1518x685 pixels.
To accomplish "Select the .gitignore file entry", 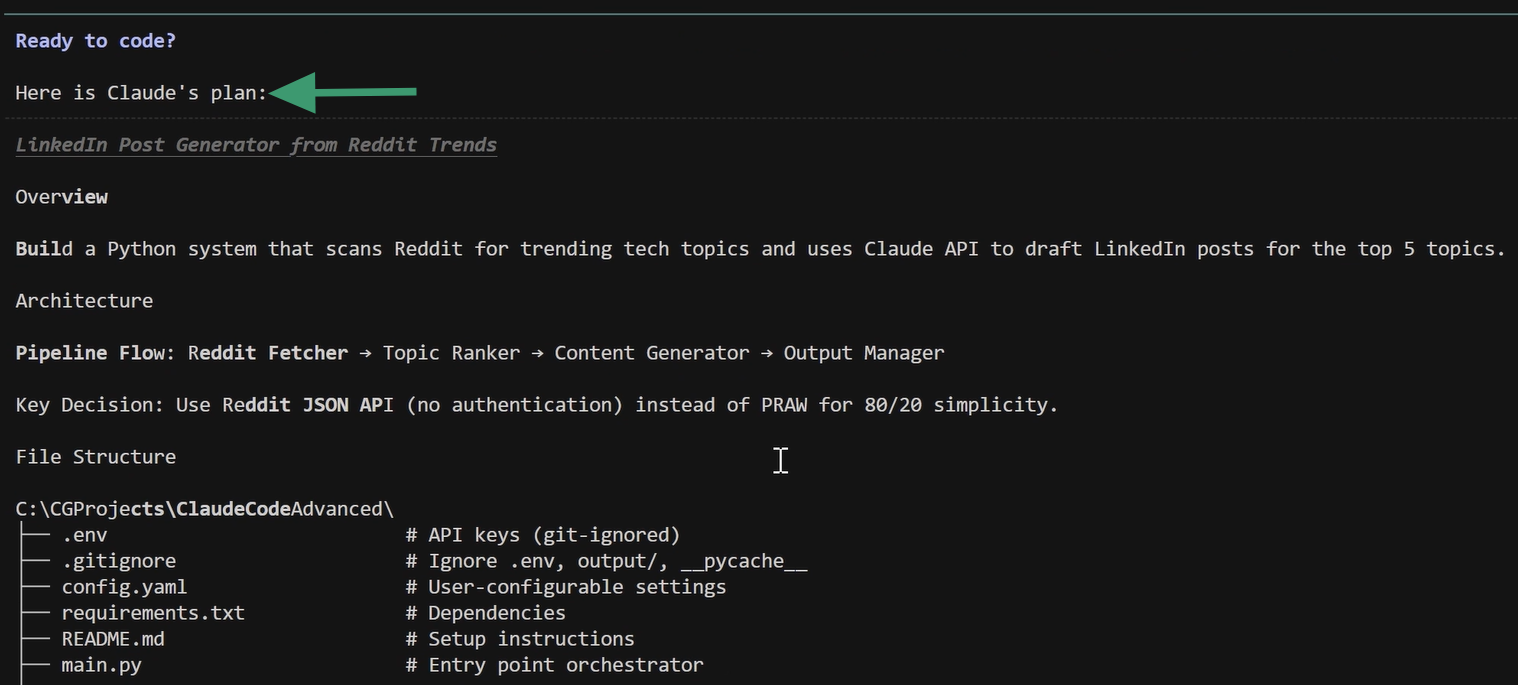I will click(x=118, y=561).
